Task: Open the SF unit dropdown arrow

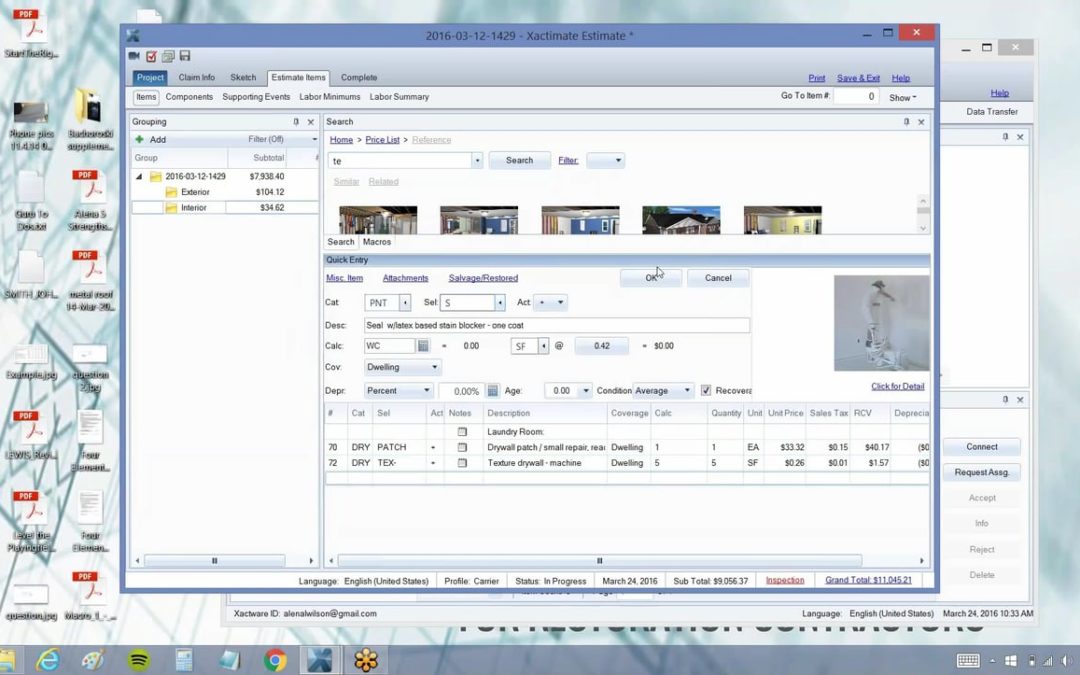Action: point(543,346)
